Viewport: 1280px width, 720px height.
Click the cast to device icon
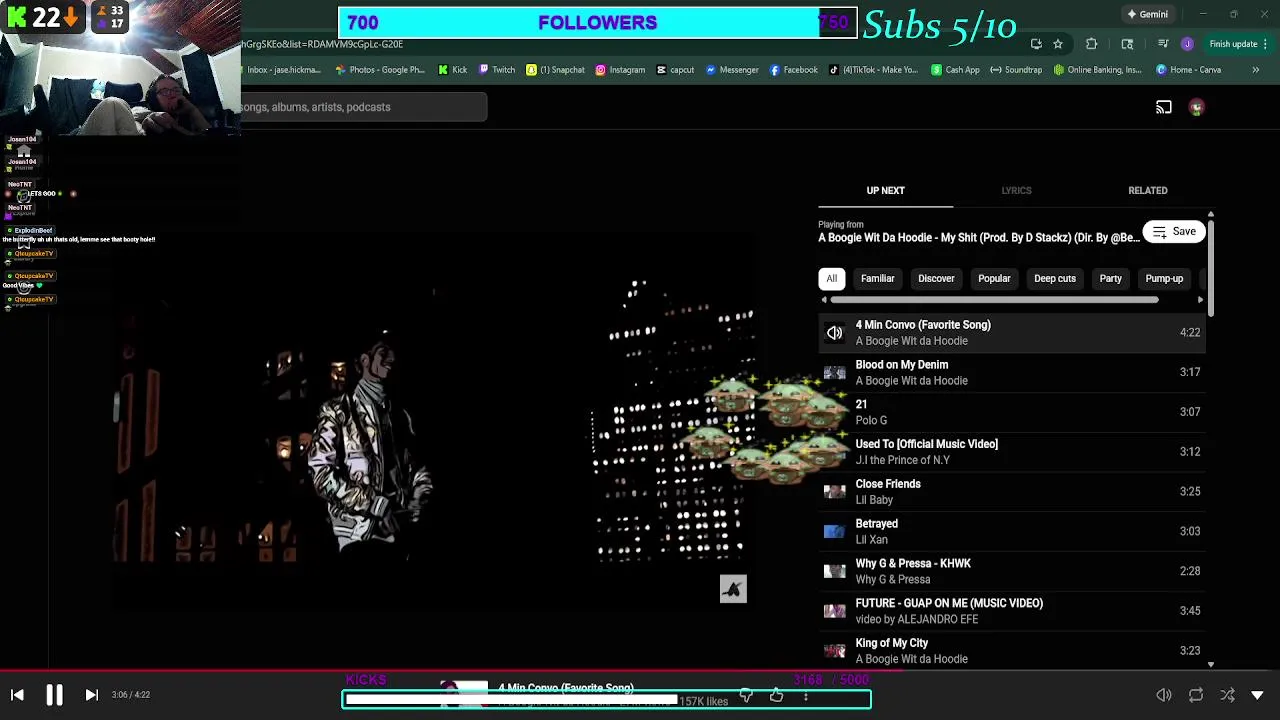click(x=1164, y=107)
